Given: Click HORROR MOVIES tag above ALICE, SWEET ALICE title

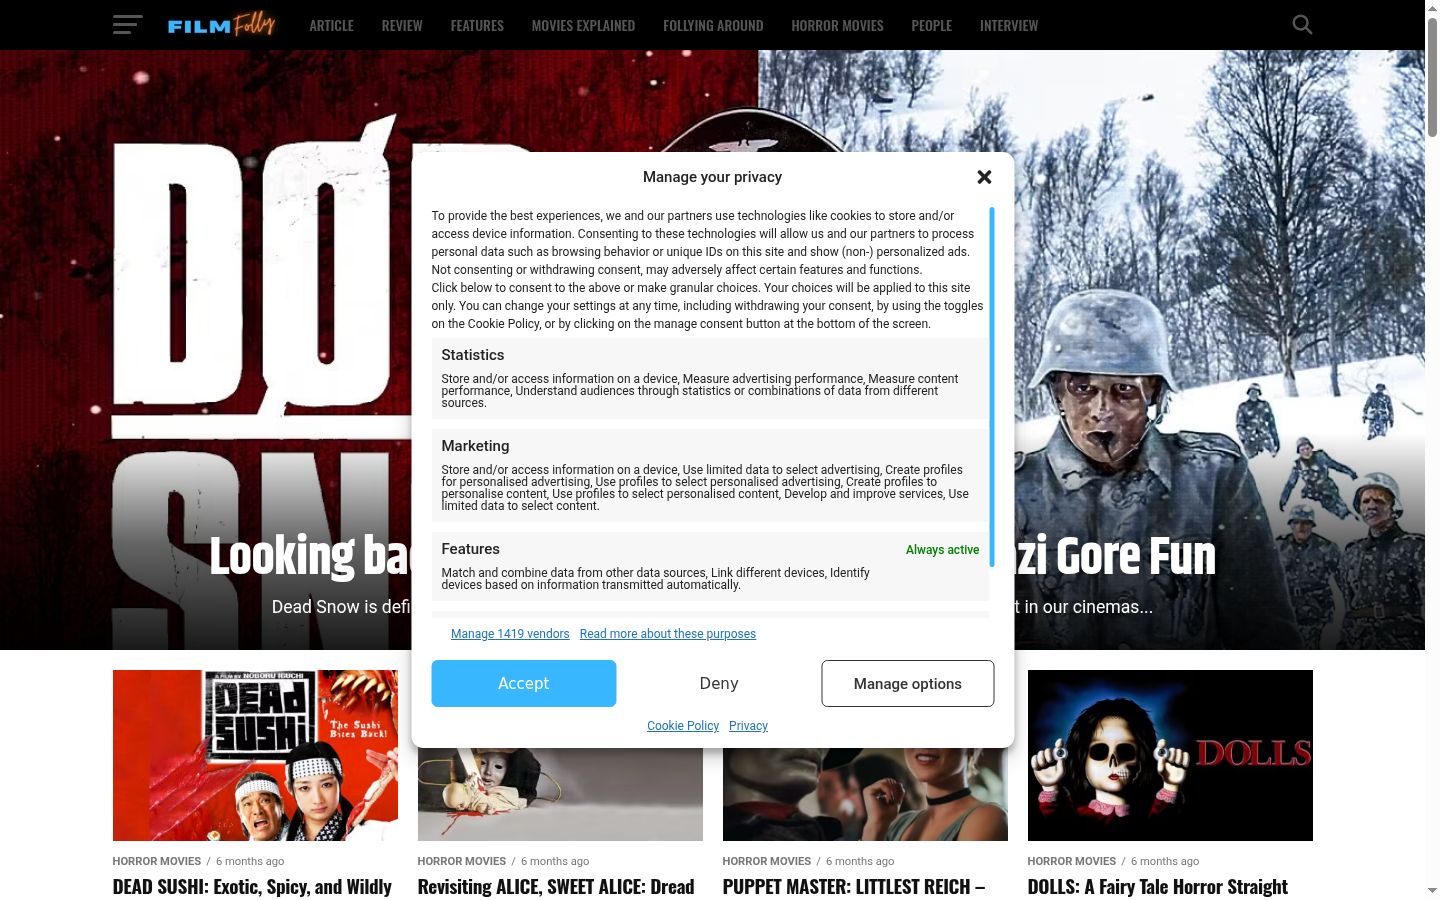Looking at the screenshot, I should [462, 861].
